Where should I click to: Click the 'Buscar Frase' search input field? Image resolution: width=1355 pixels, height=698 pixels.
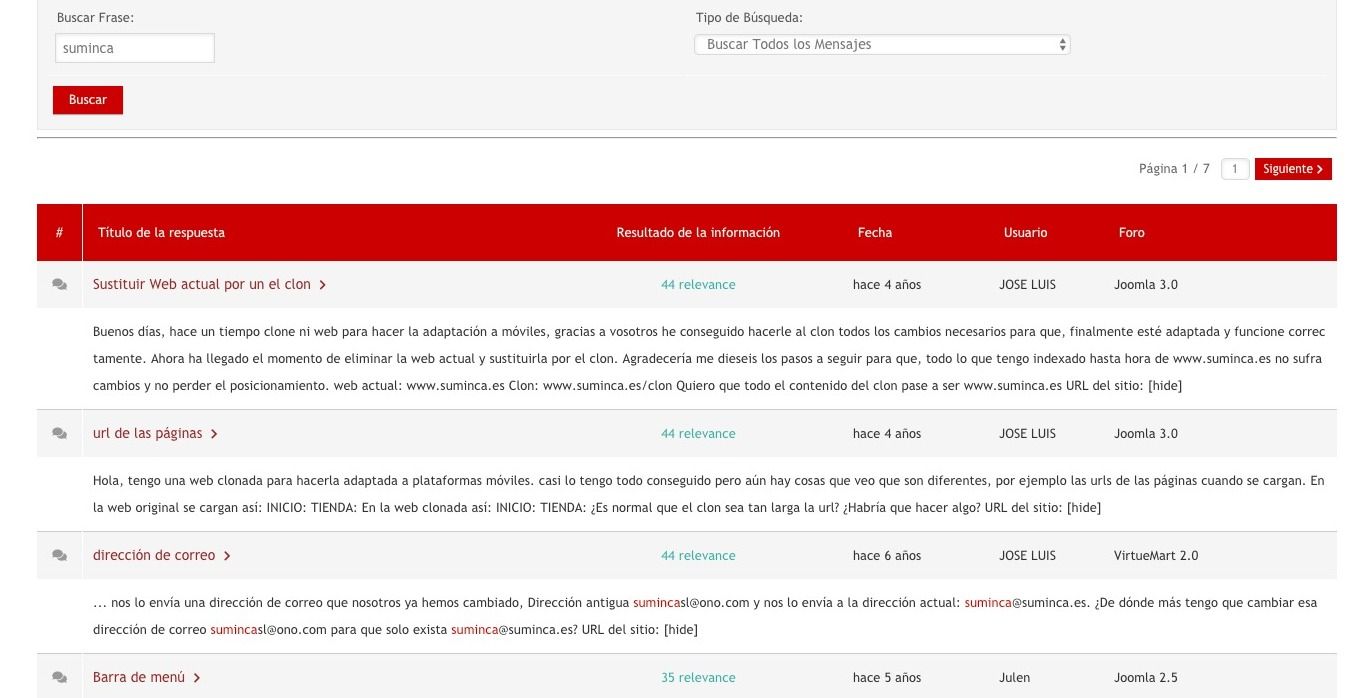coord(134,48)
